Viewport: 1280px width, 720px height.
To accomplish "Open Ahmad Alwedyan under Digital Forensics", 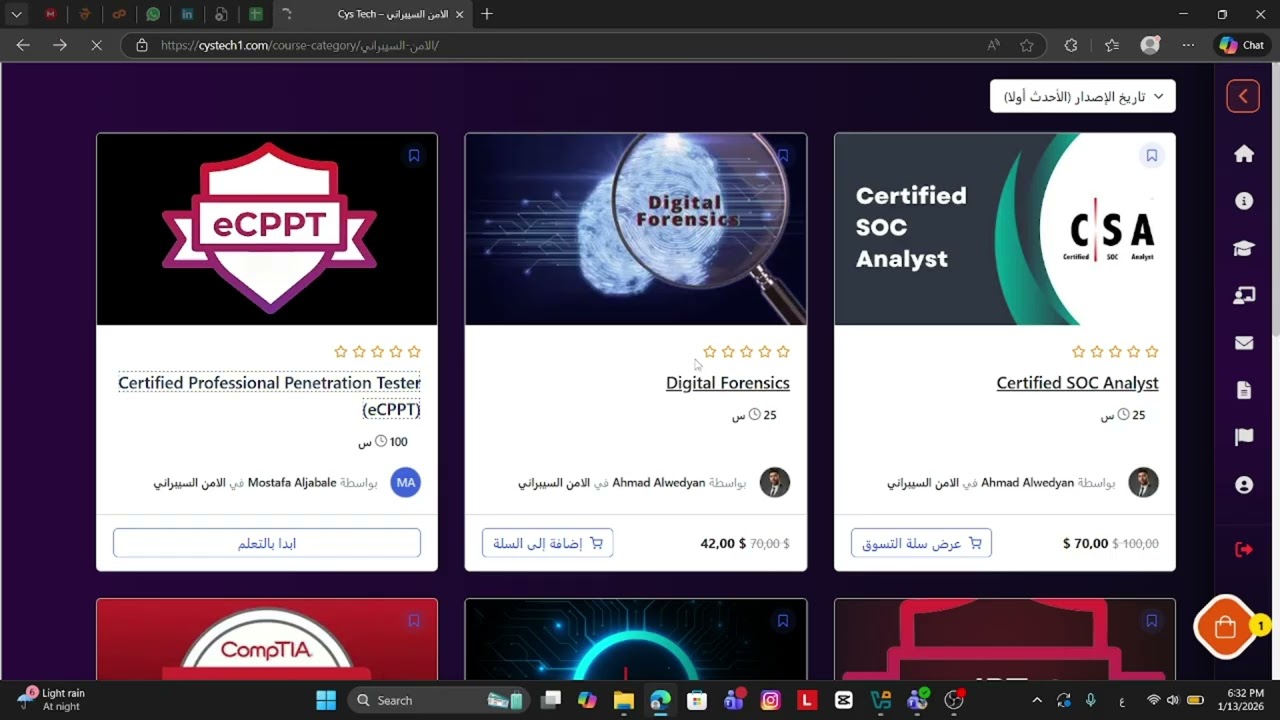I will click(659, 483).
